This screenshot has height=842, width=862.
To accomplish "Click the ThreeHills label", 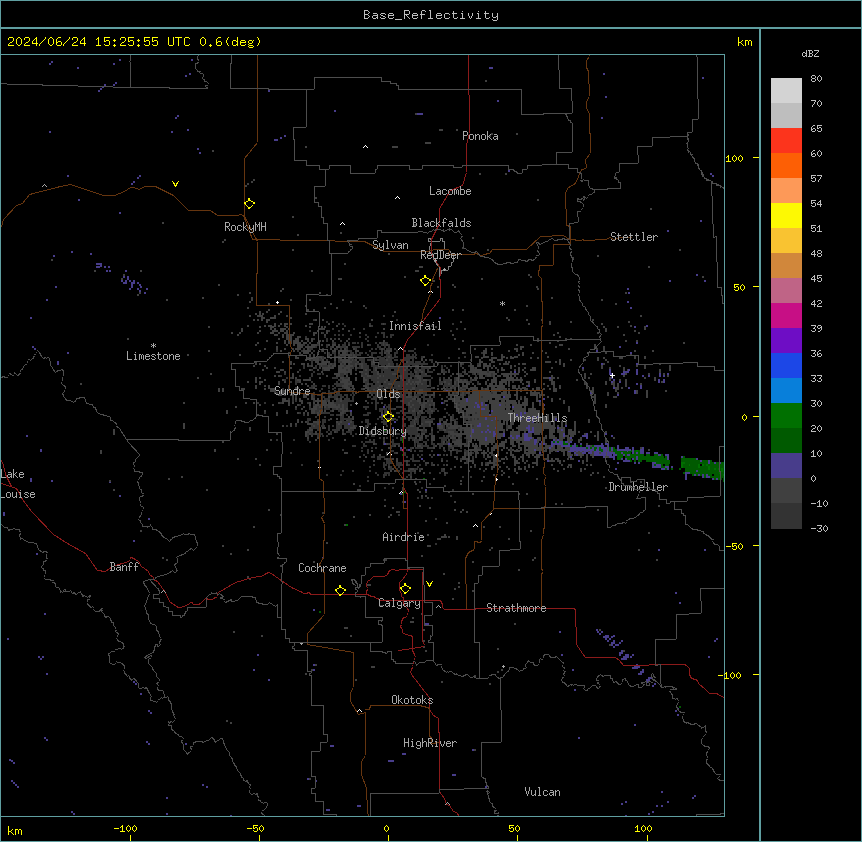I will pyautogui.click(x=537, y=418).
